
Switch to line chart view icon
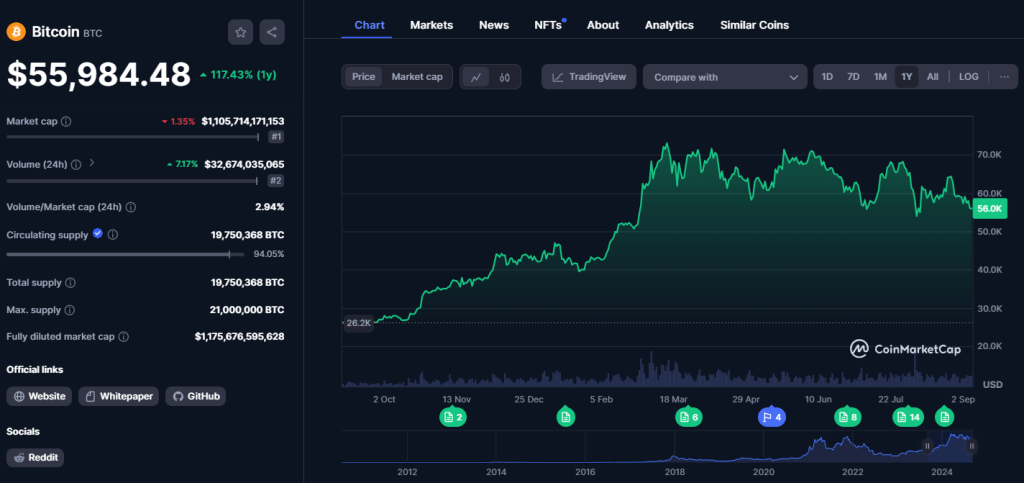(476, 77)
